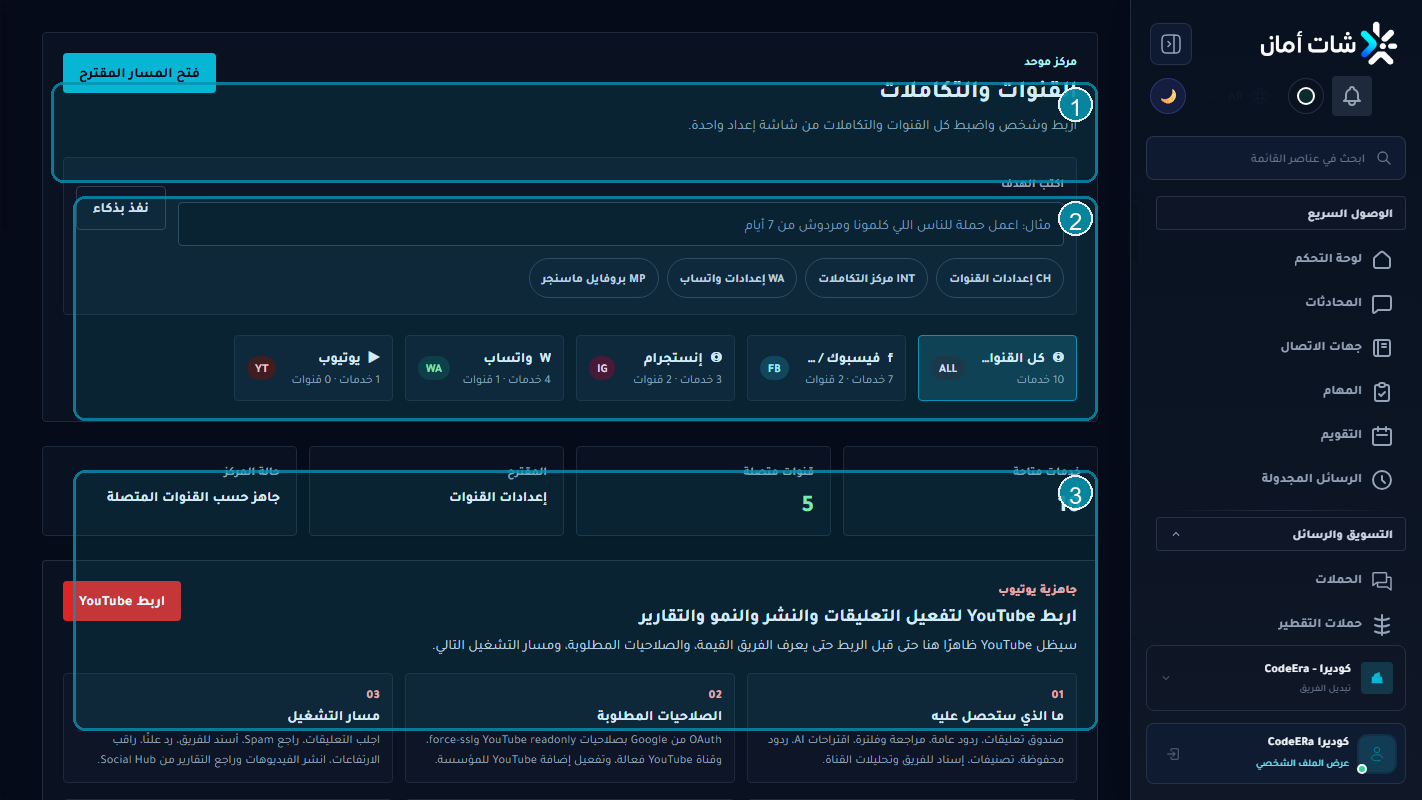This screenshot has width=1422, height=800.
Task: Click the FB round badge
Action: coord(774,368)
